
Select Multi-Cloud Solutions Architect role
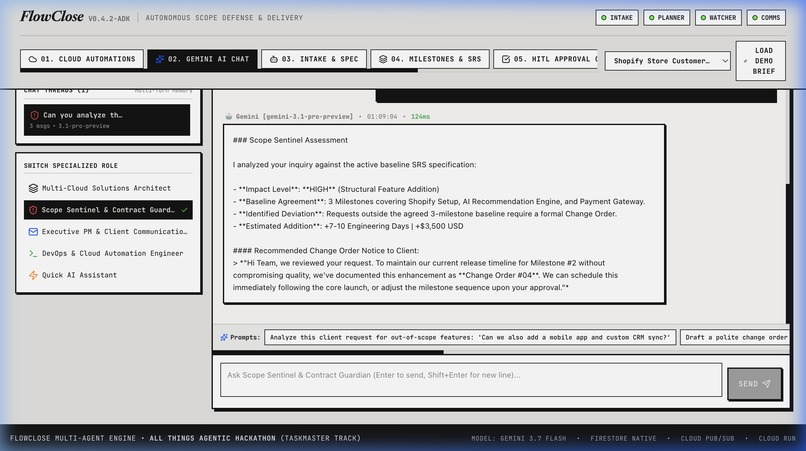point(108,188)
